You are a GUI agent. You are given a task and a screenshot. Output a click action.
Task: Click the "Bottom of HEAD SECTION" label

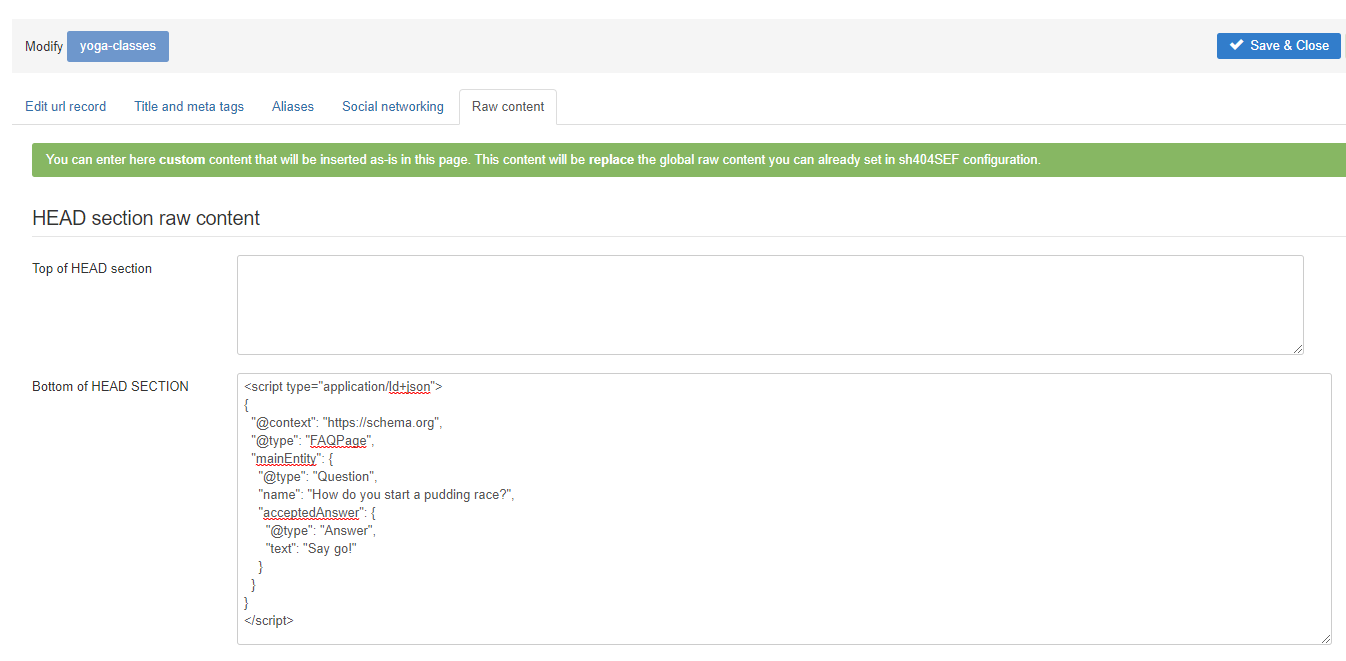(110, 386)
